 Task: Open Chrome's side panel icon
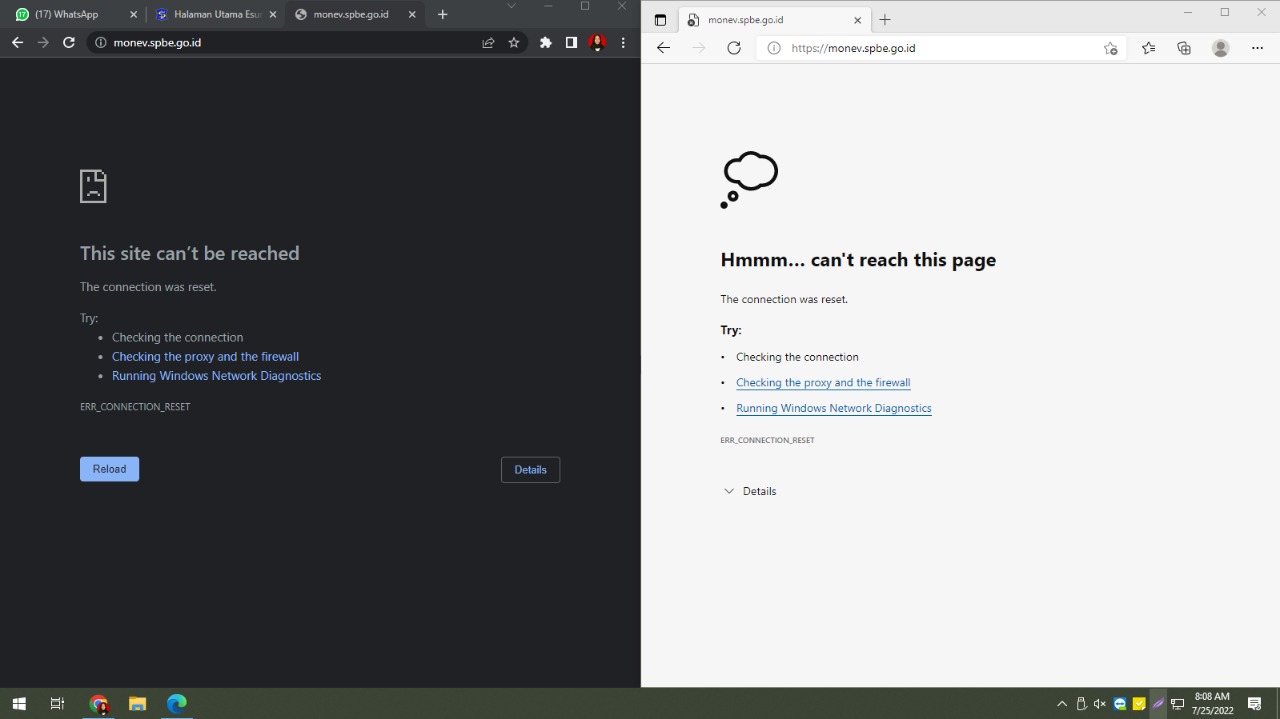(571, 42)
